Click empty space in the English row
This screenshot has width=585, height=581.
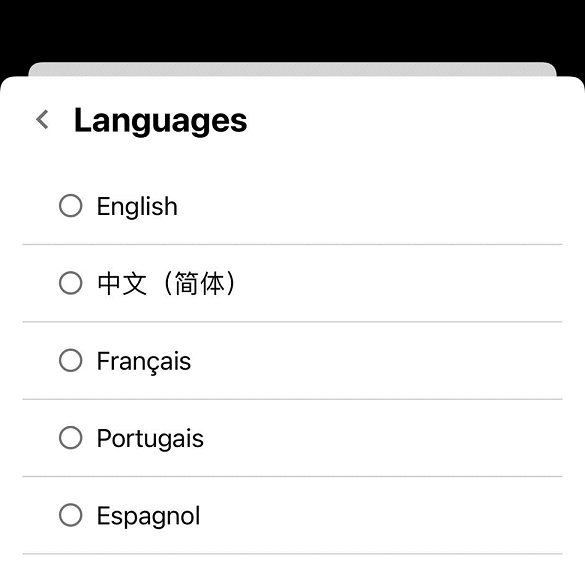[373, 206]
